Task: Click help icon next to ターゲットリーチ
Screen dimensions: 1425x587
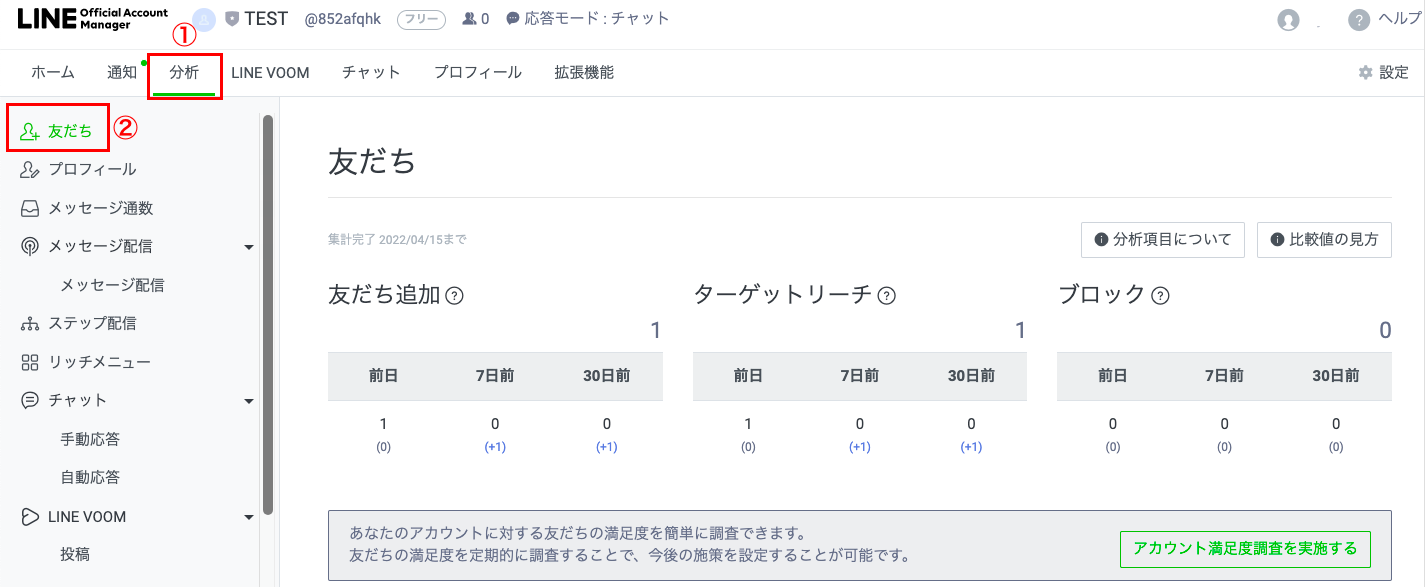Action: point(886,296)
